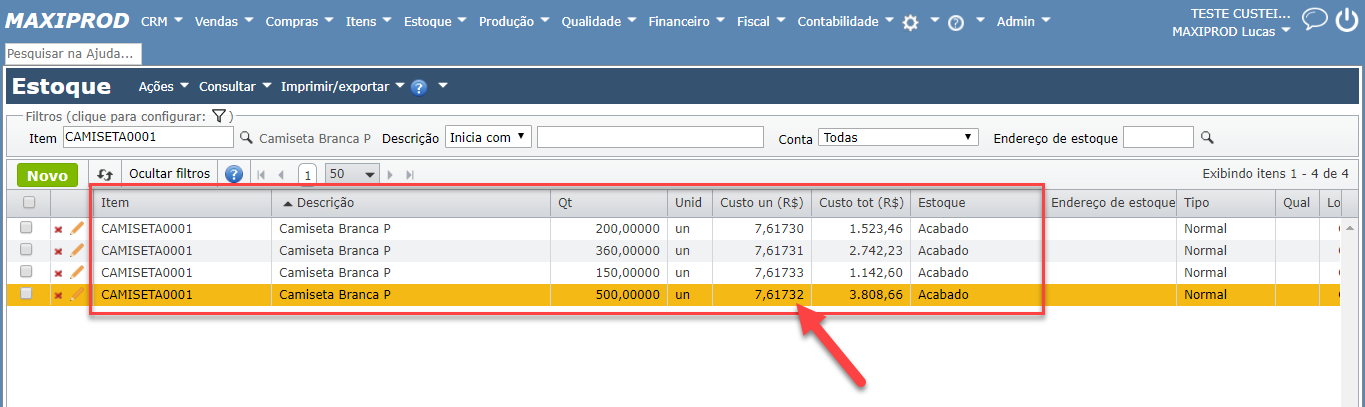Open the Imprimir/exportar dropdown menu
Screen dimensions: 1365x407
(x=342, y=87)
